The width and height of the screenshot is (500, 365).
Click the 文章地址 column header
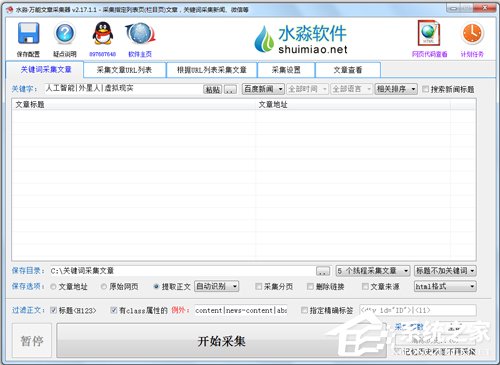click(x=353, y=105)
